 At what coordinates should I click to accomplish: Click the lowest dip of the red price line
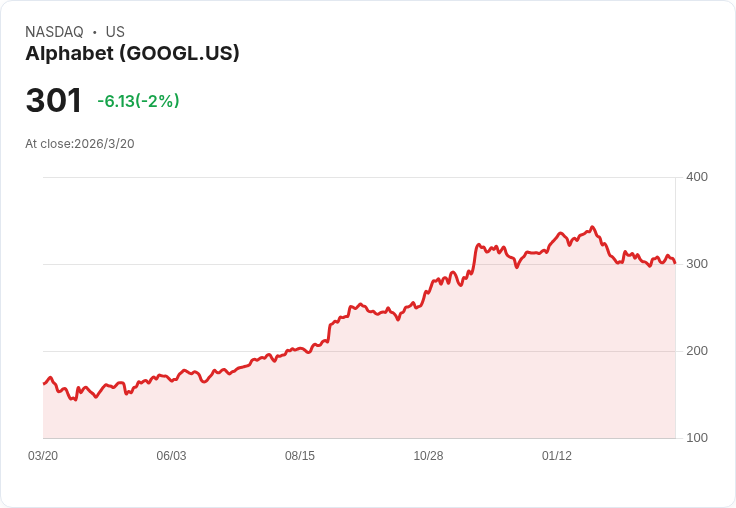coord(75,399)
